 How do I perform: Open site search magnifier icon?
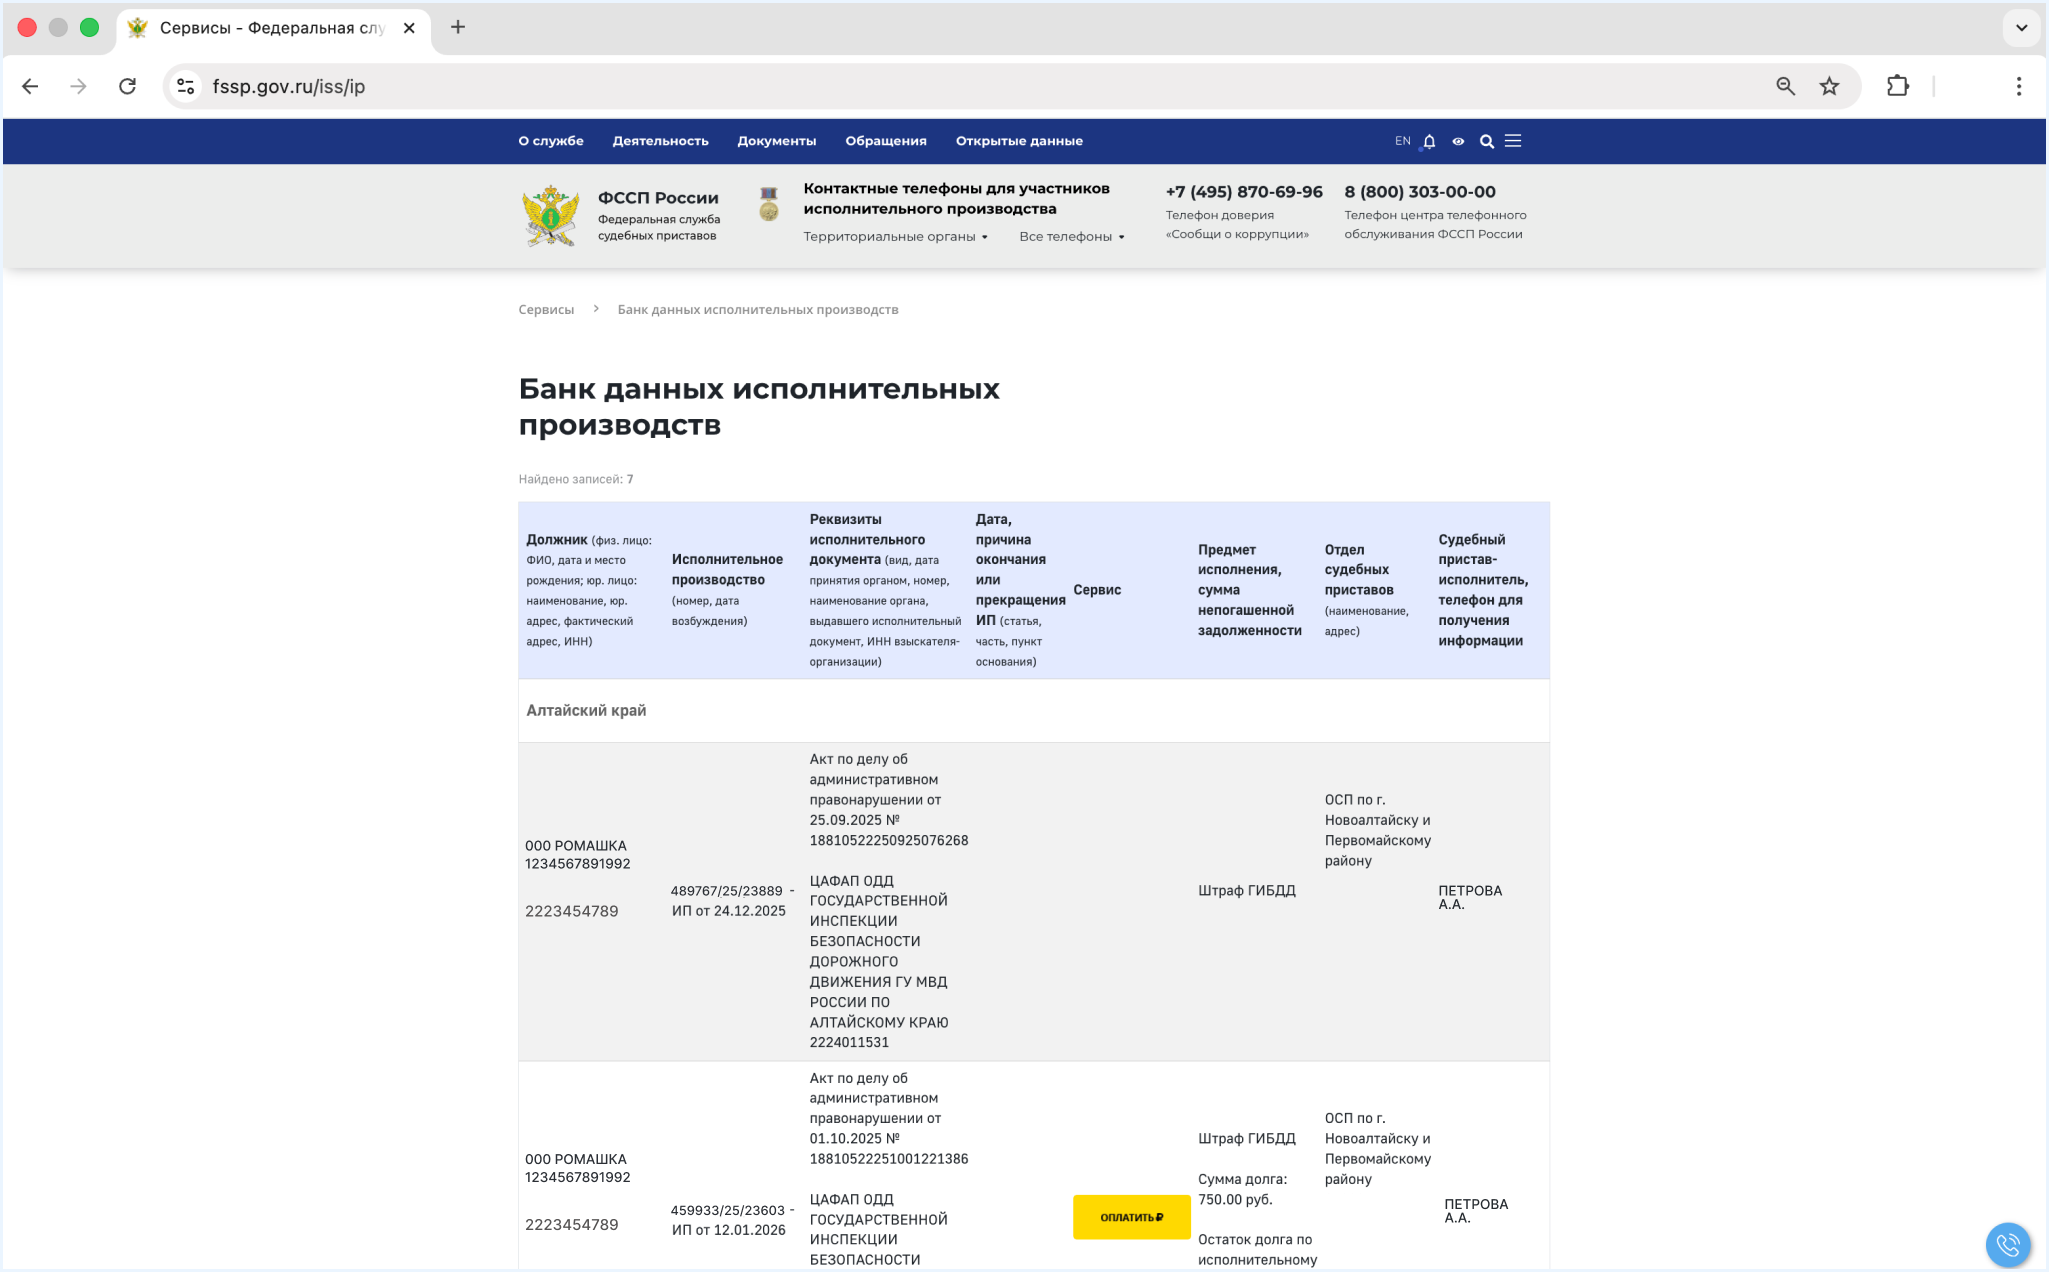tap(1487, 141)
